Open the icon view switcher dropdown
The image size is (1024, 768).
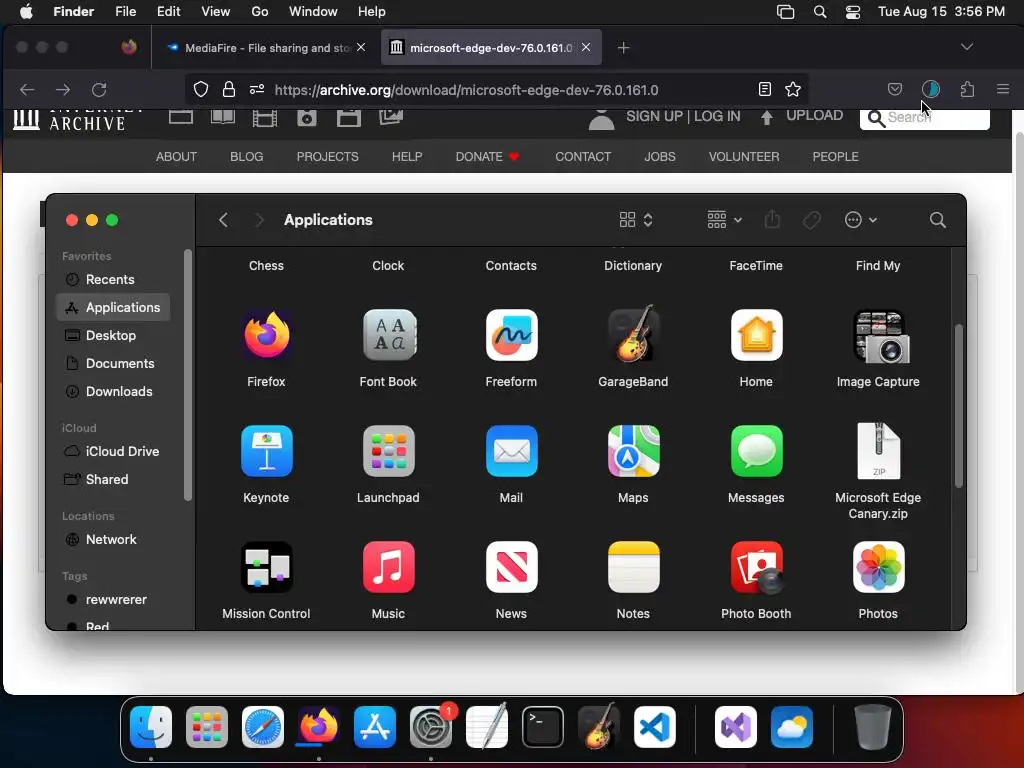tap(636, 220)
